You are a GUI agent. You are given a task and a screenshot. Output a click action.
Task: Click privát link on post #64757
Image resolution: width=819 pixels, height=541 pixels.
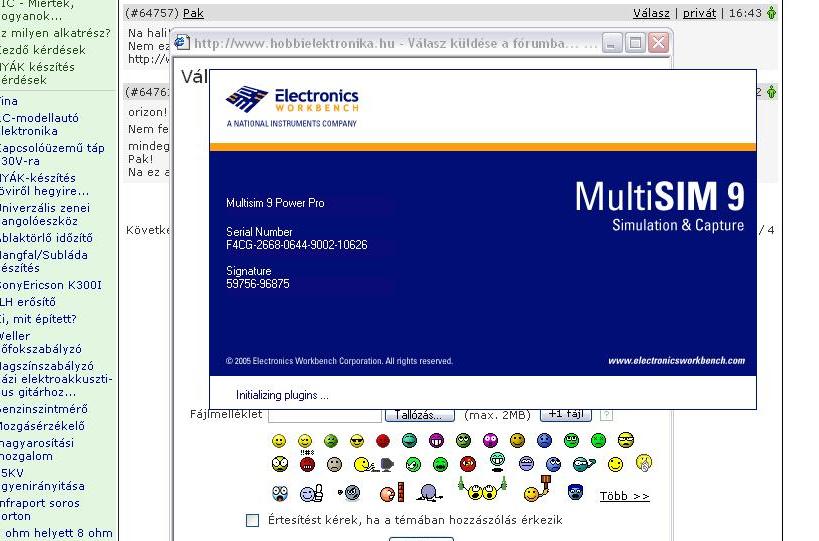699,13
